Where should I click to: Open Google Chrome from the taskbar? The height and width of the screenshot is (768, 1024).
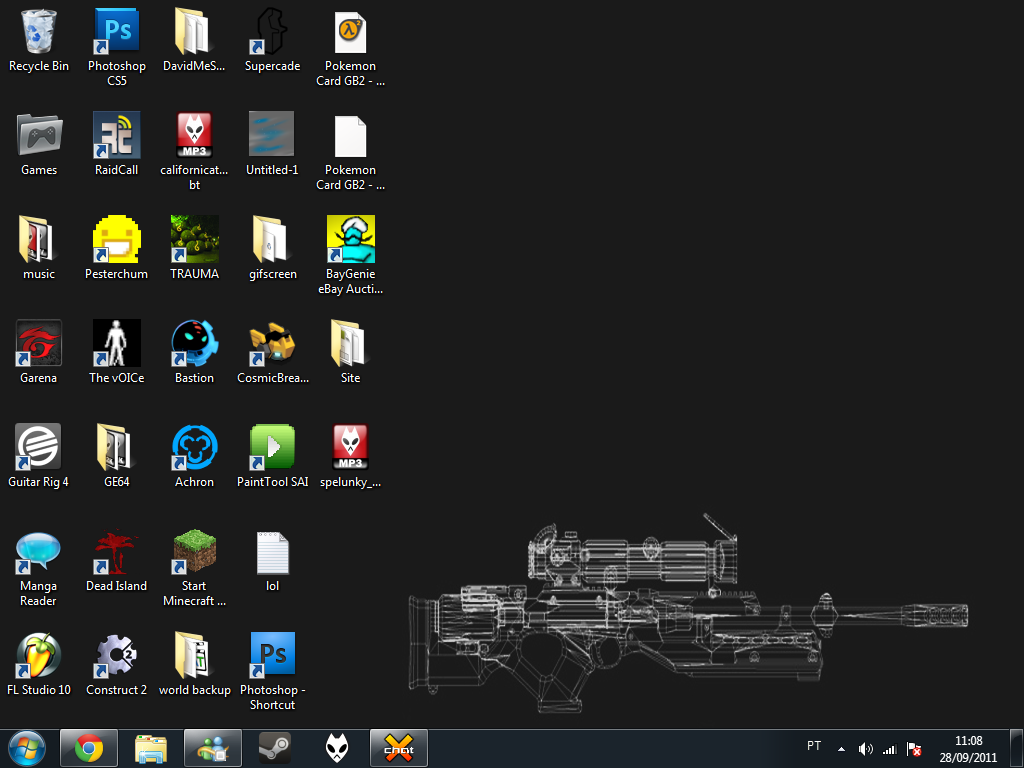(89, 748)
